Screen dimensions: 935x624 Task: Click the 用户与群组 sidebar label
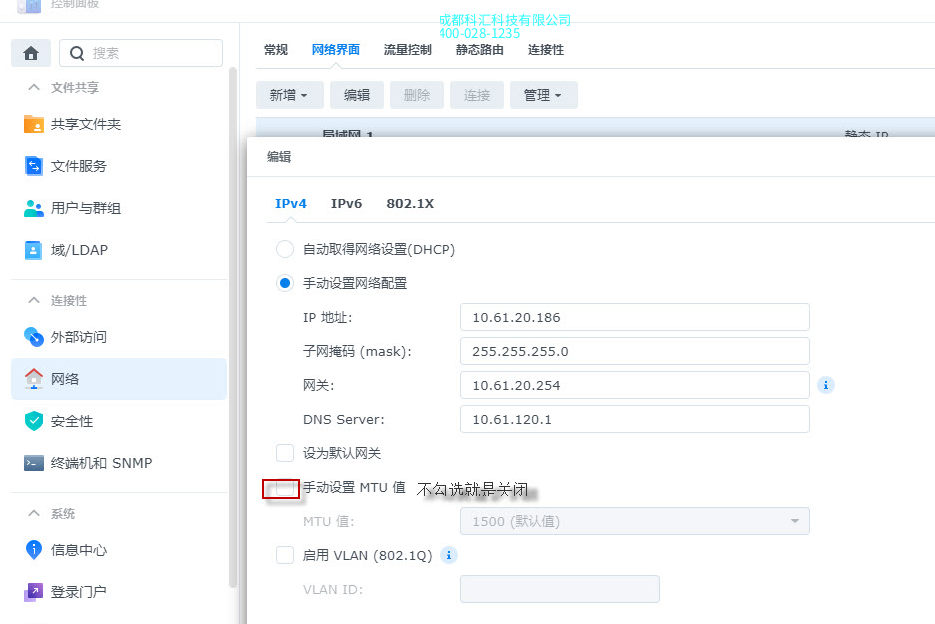pyautogui.click(x=86, y=208)
